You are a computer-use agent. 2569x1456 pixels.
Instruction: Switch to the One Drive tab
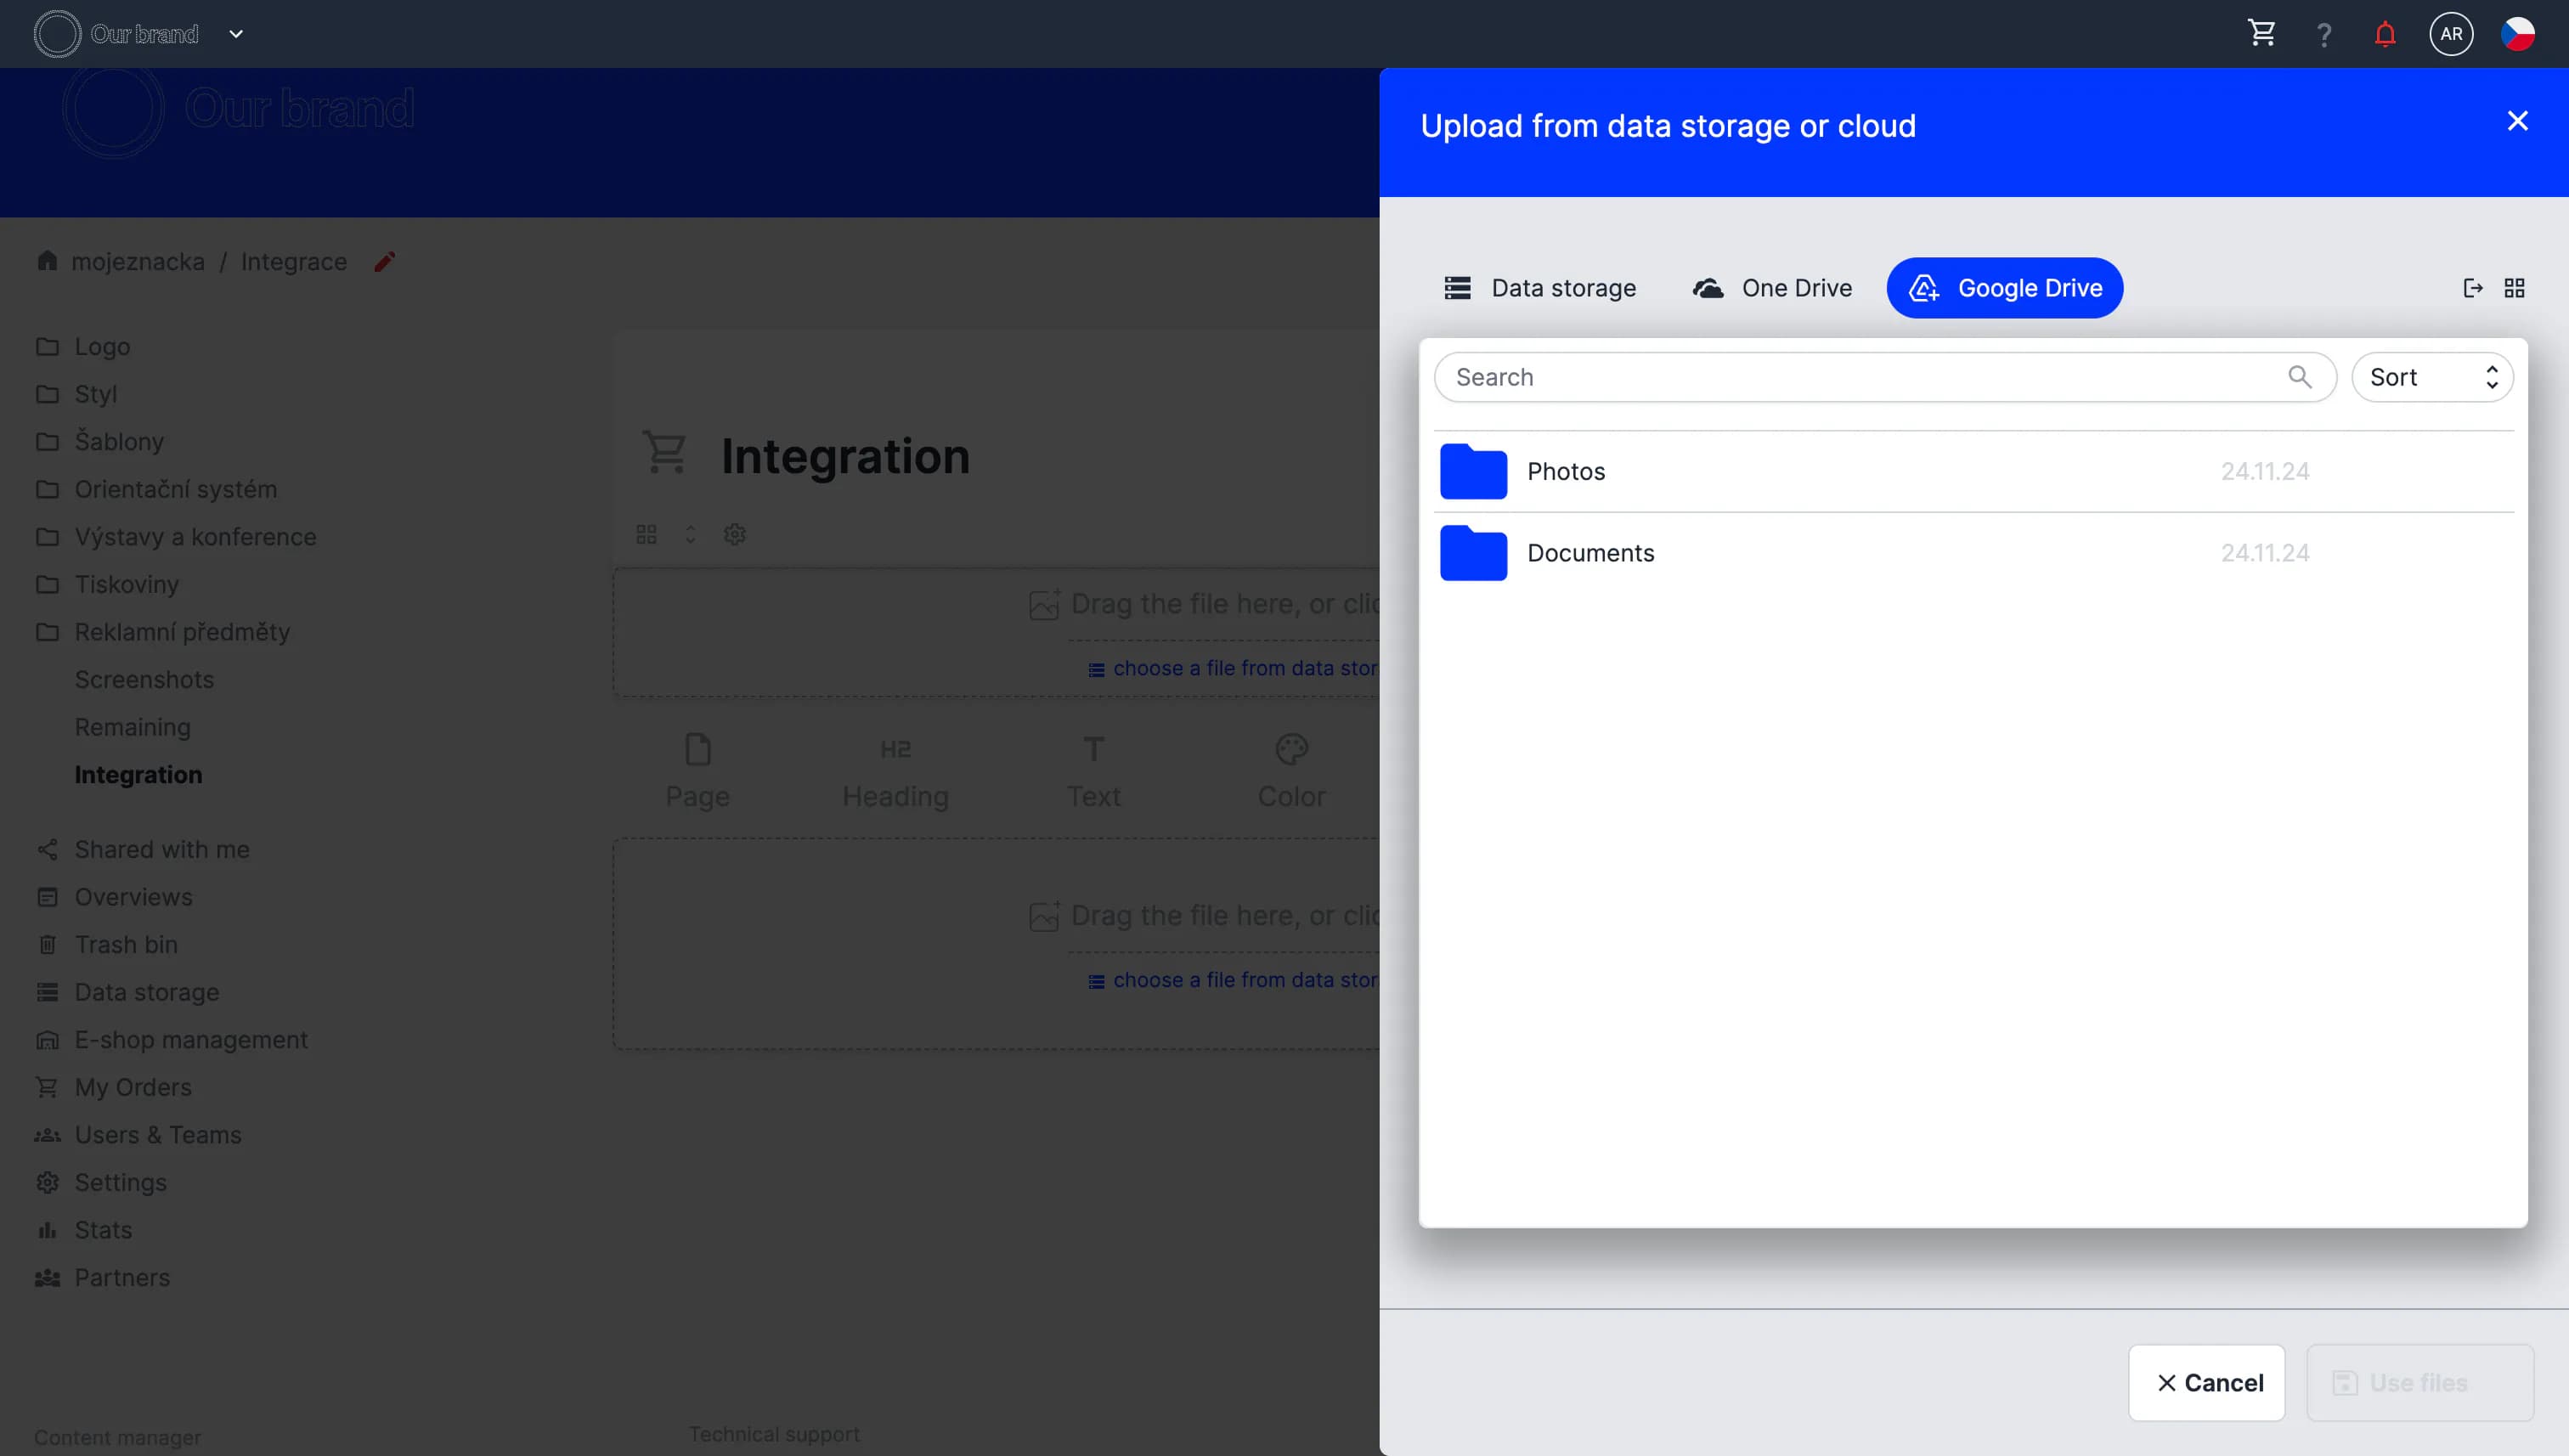[x=1772, y=288]
